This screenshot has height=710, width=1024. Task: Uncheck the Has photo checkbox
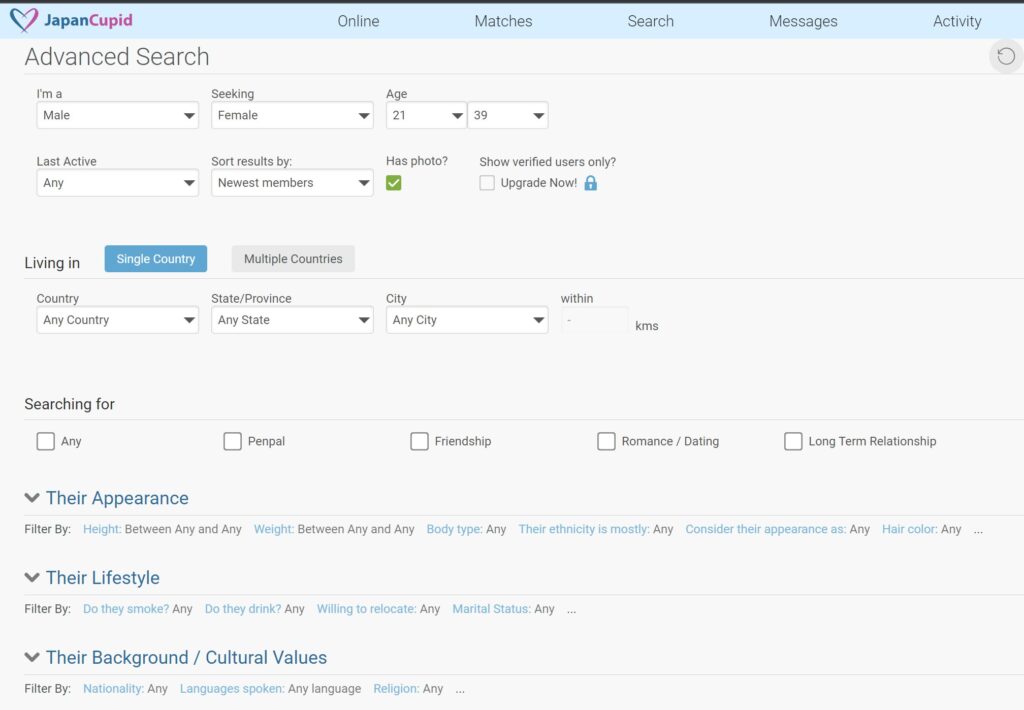(394, 183)
